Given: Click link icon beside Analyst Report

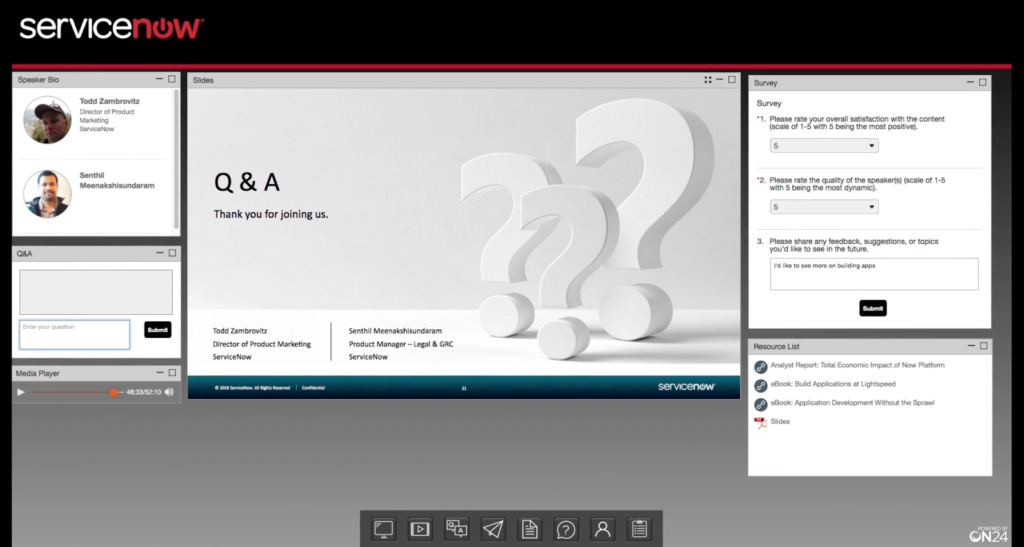Looking at the screenshot, I should (760, 367).
